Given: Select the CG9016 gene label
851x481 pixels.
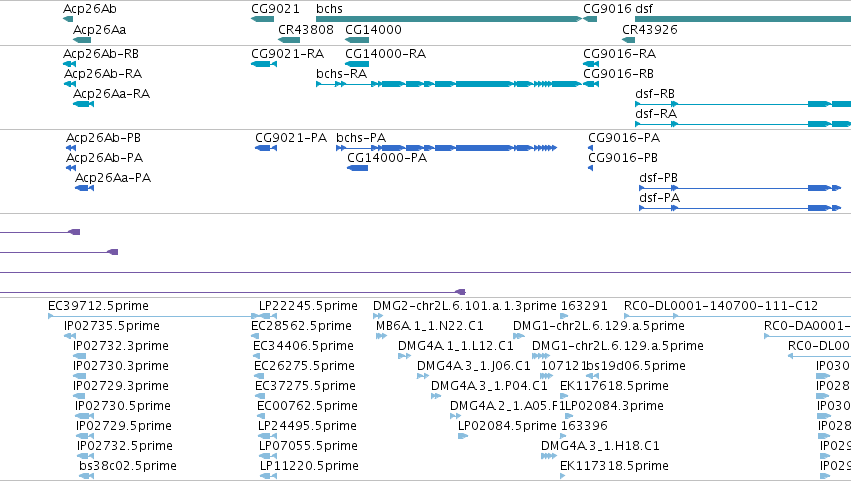Looking at the screenshot, I should (607, 9).
